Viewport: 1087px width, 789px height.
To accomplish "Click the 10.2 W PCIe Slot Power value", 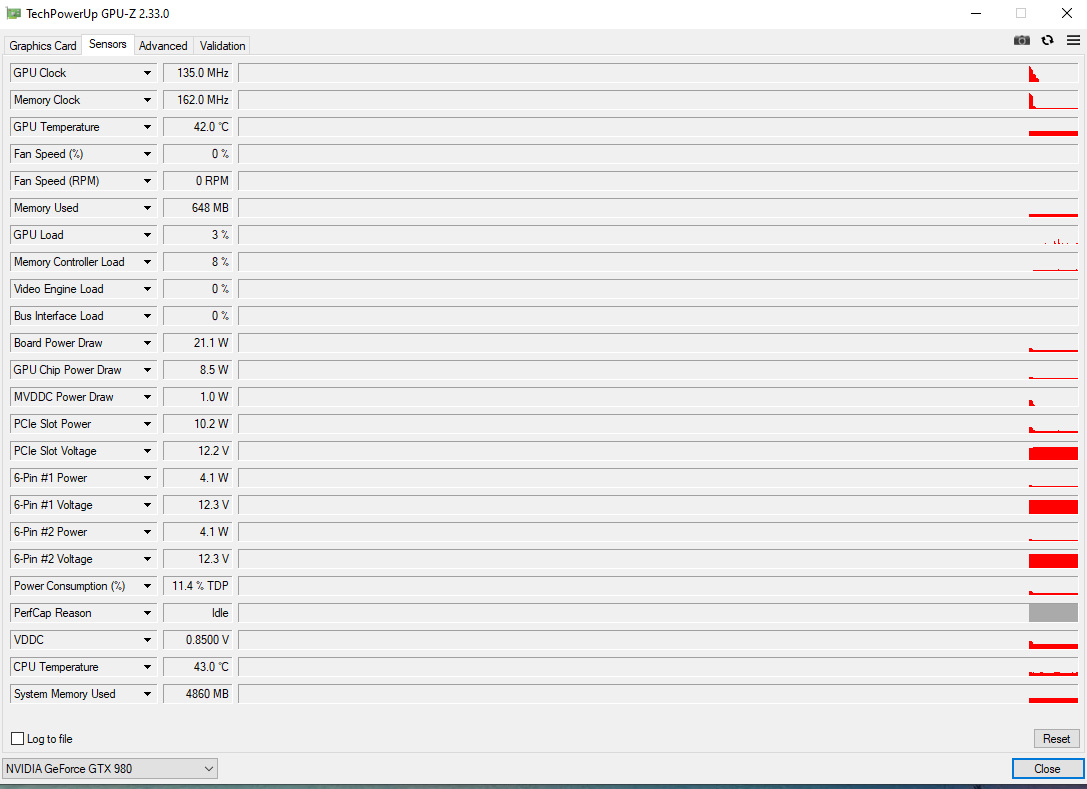I will pyautogui.click(x=198, y=424).
